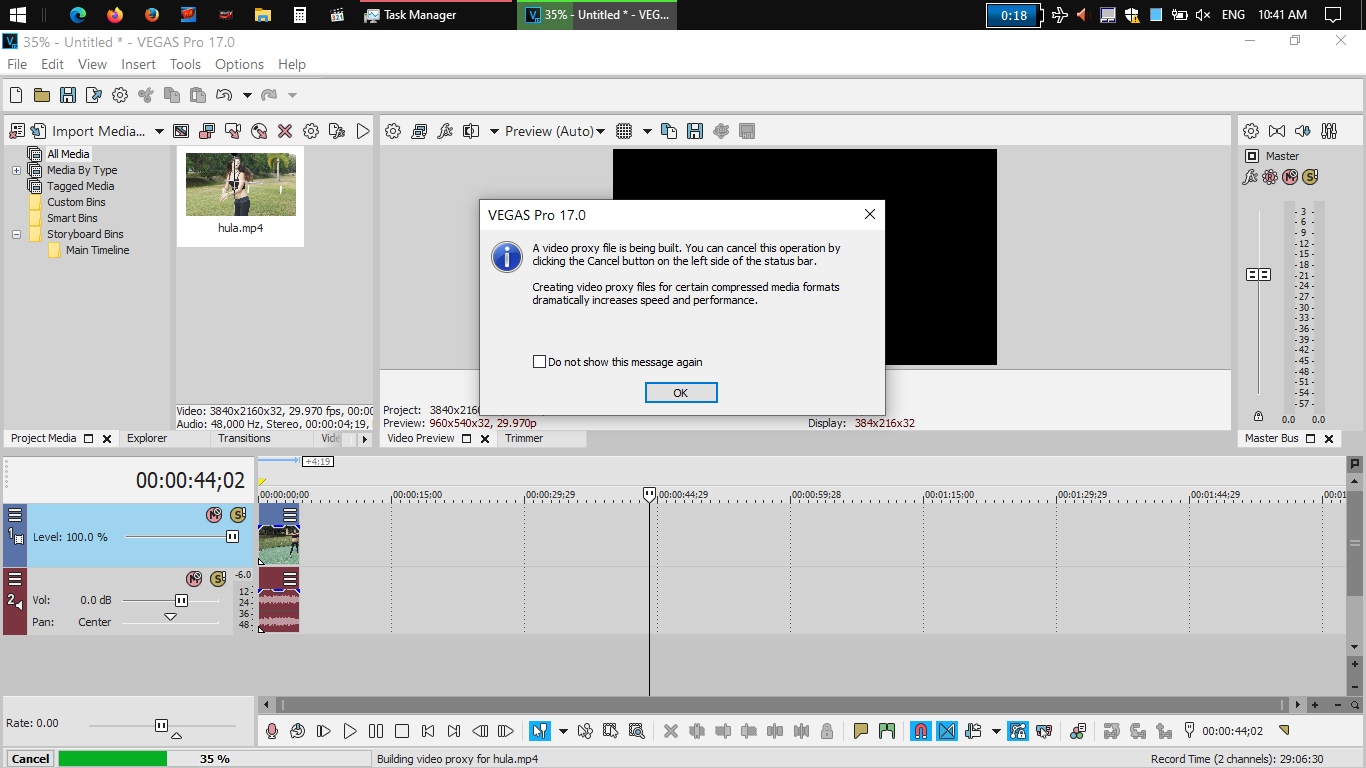Click the Downmix Output icon in Master Bus

coord(1277,131)
